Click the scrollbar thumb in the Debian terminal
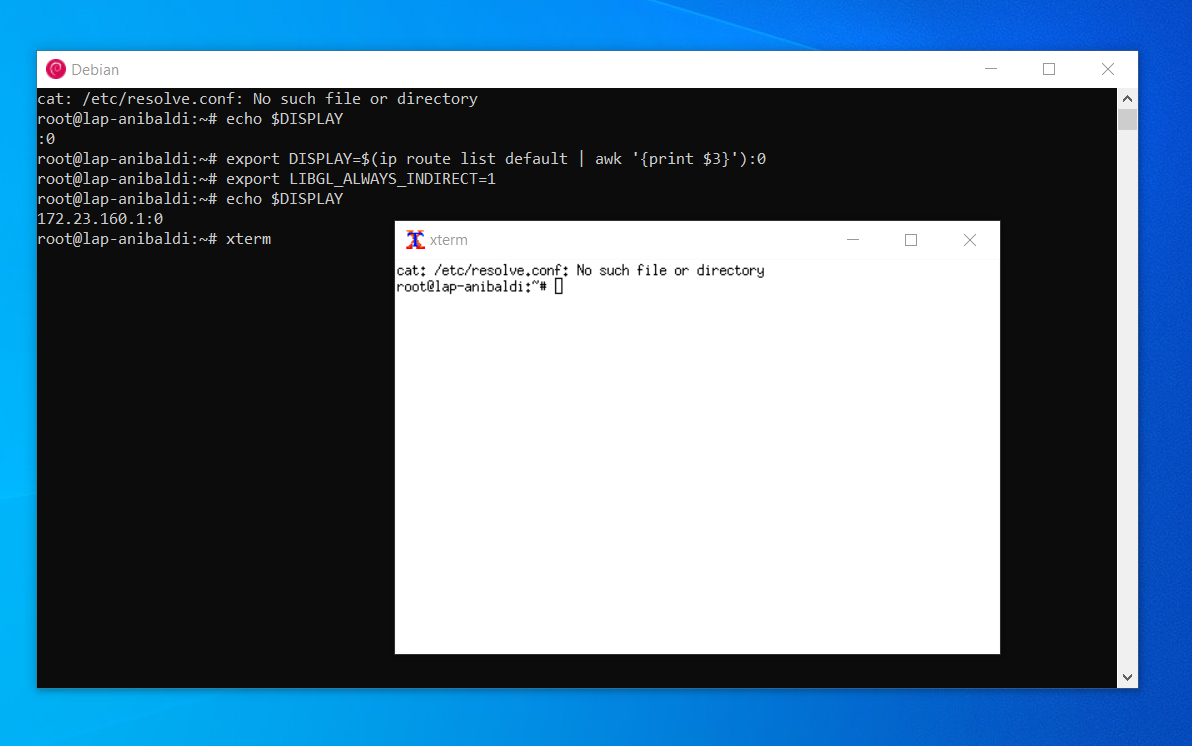Viewport: 1192px width, 746px height. coord(1127,120)
